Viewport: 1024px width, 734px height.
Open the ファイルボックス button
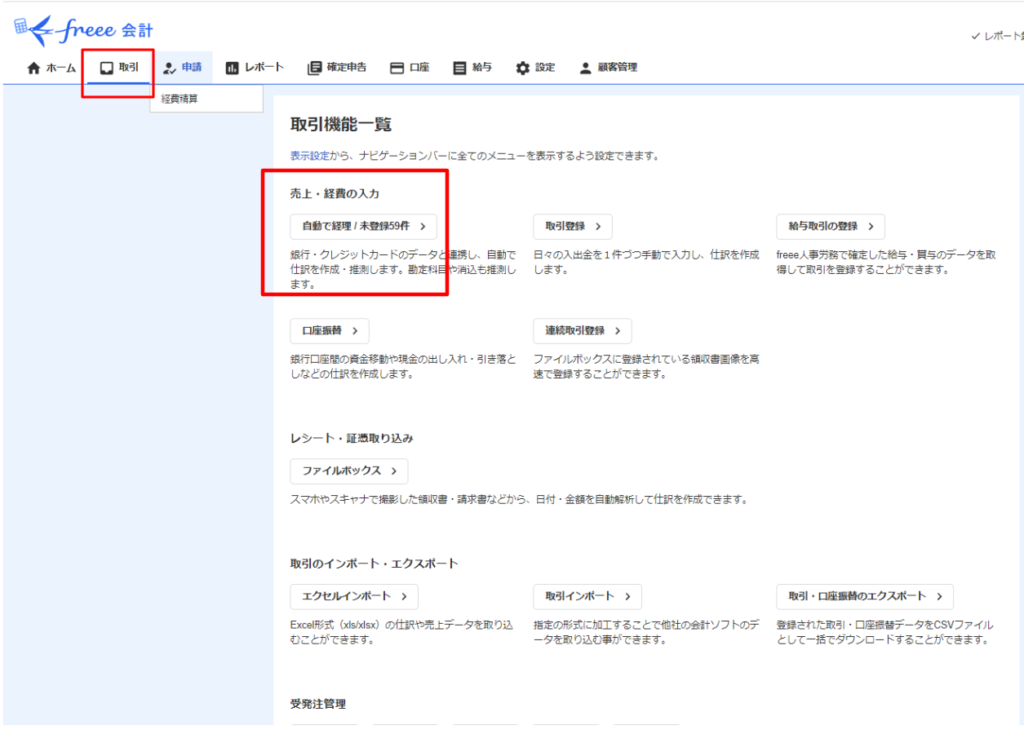[349, 471]
